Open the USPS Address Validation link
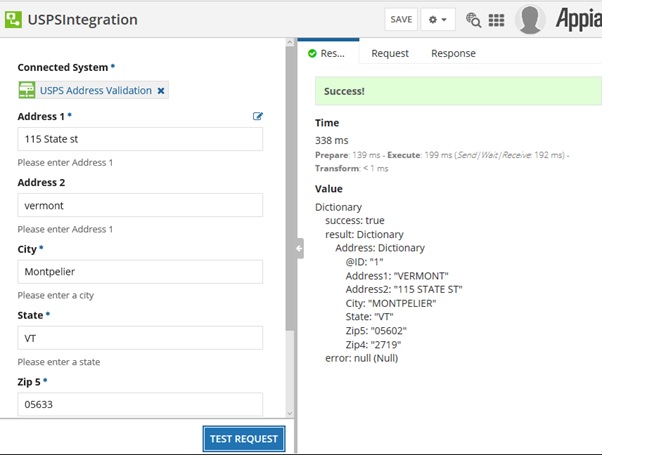 point(95,91)
